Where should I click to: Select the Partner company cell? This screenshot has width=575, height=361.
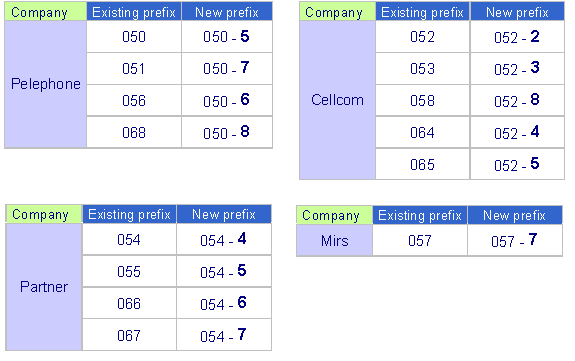44,287
